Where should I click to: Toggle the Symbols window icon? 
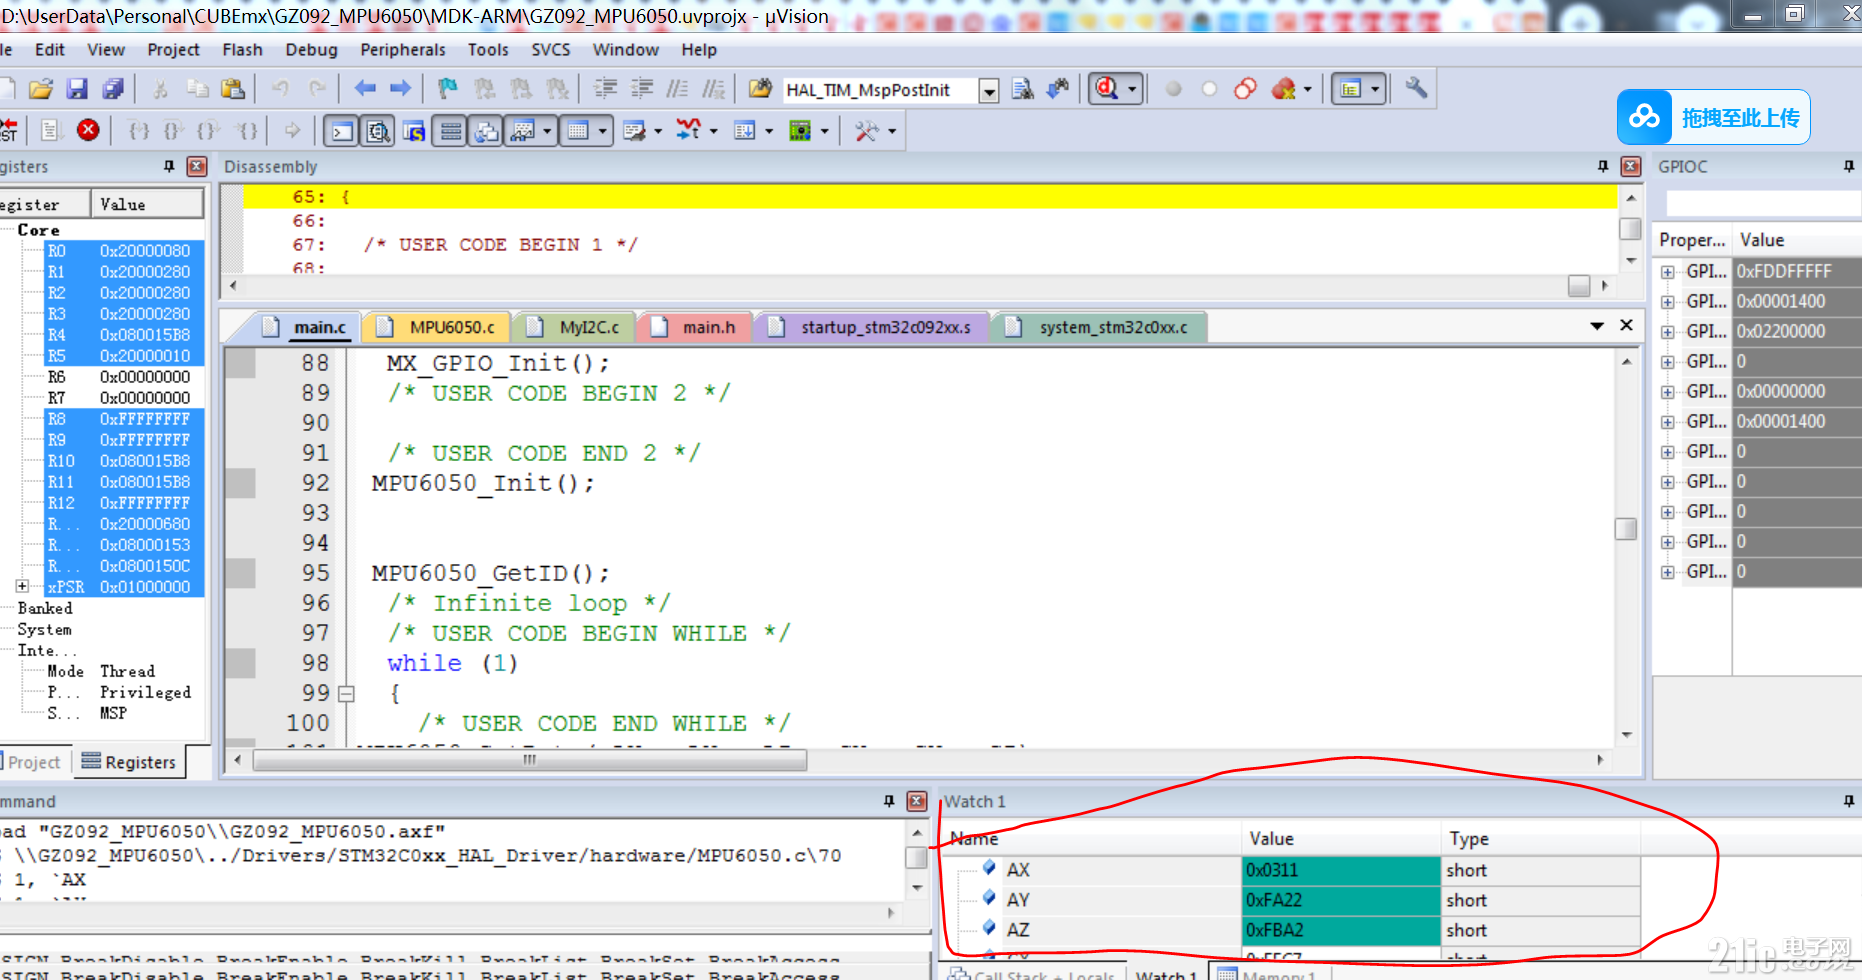(x=414, y=131)
